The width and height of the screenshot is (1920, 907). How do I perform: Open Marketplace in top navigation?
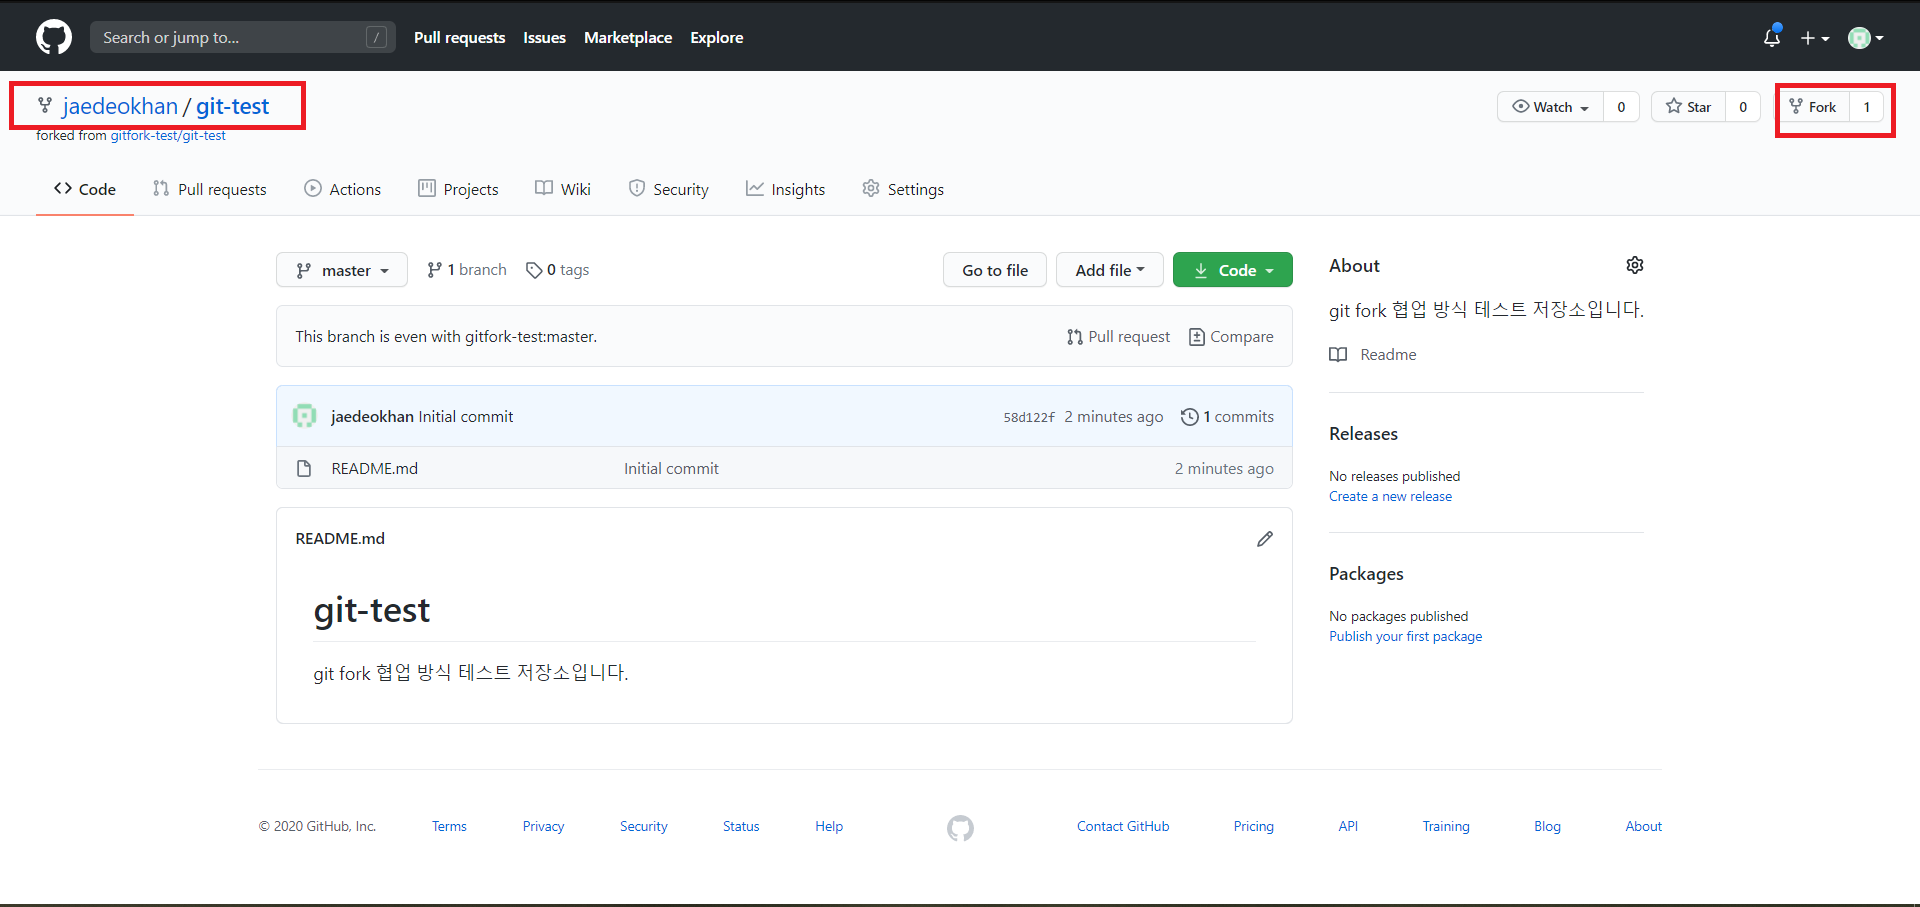(628, 37)
